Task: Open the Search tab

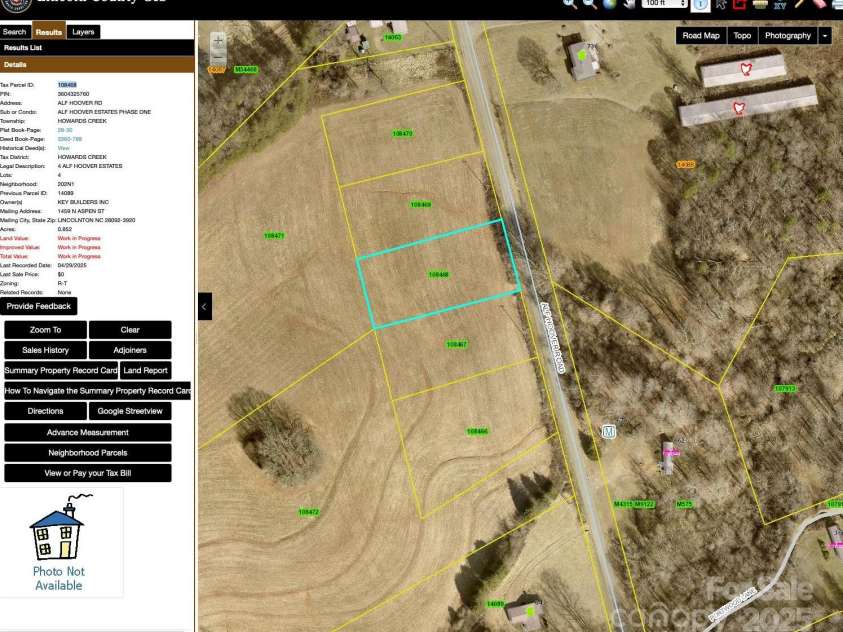Action: click(15, 32)
